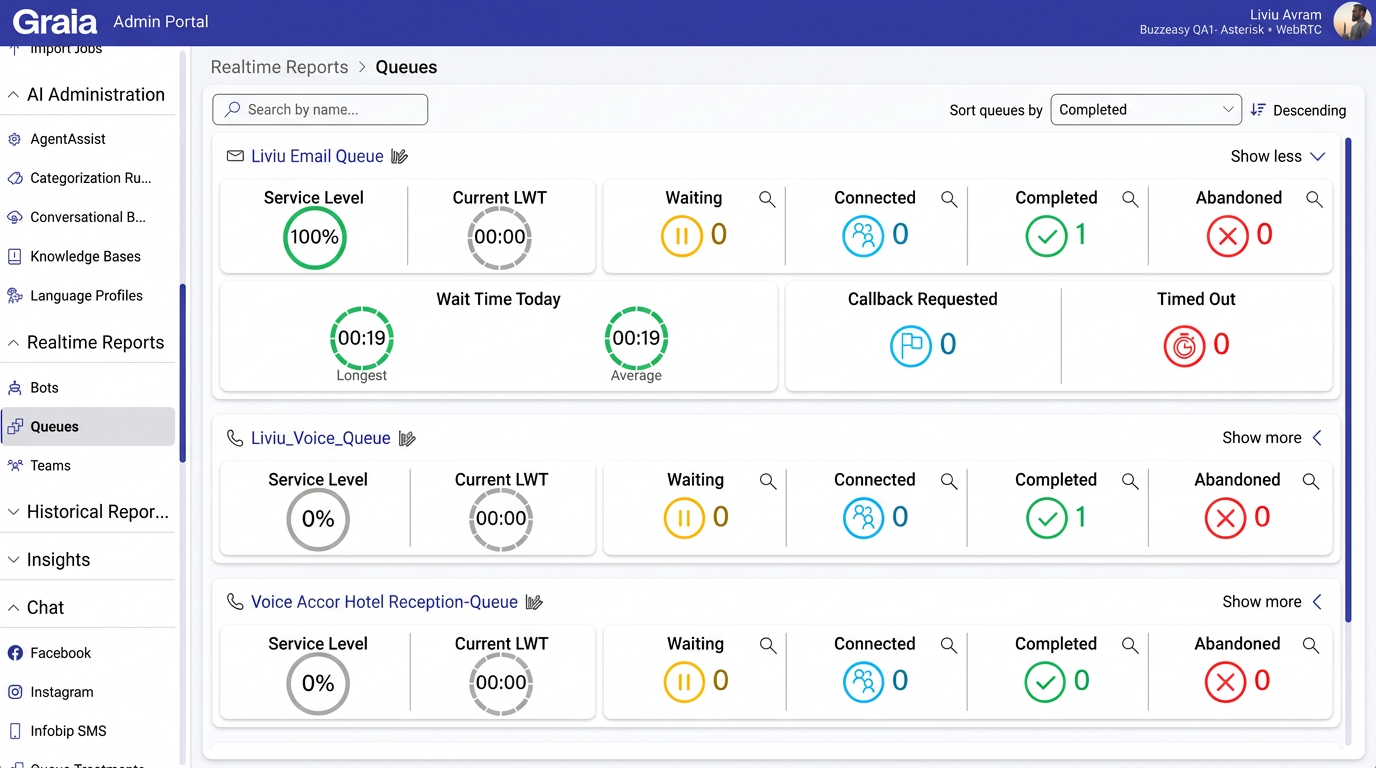
Task: Click Liviu_Voice_Queue name link
Action: tap(321, 438)
